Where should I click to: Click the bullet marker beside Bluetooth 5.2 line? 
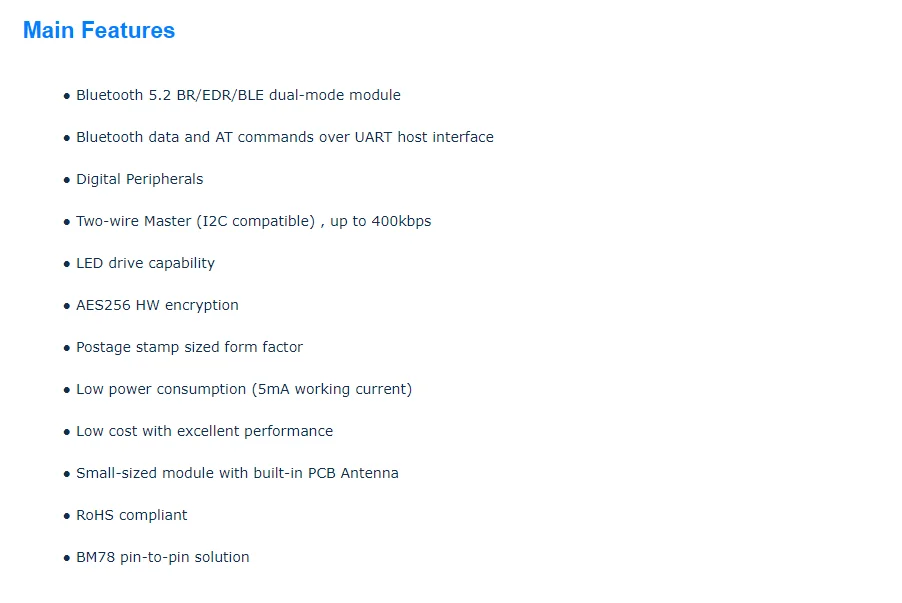point(67,97)
